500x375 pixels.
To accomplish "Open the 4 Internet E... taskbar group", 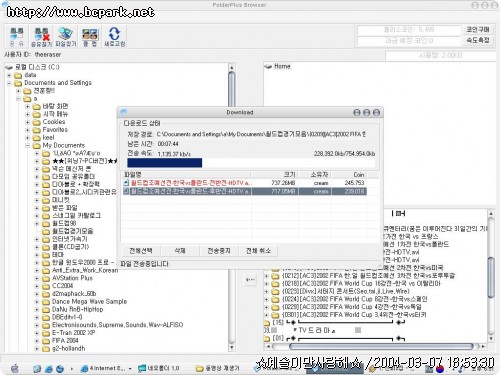I will coord(106,368).
